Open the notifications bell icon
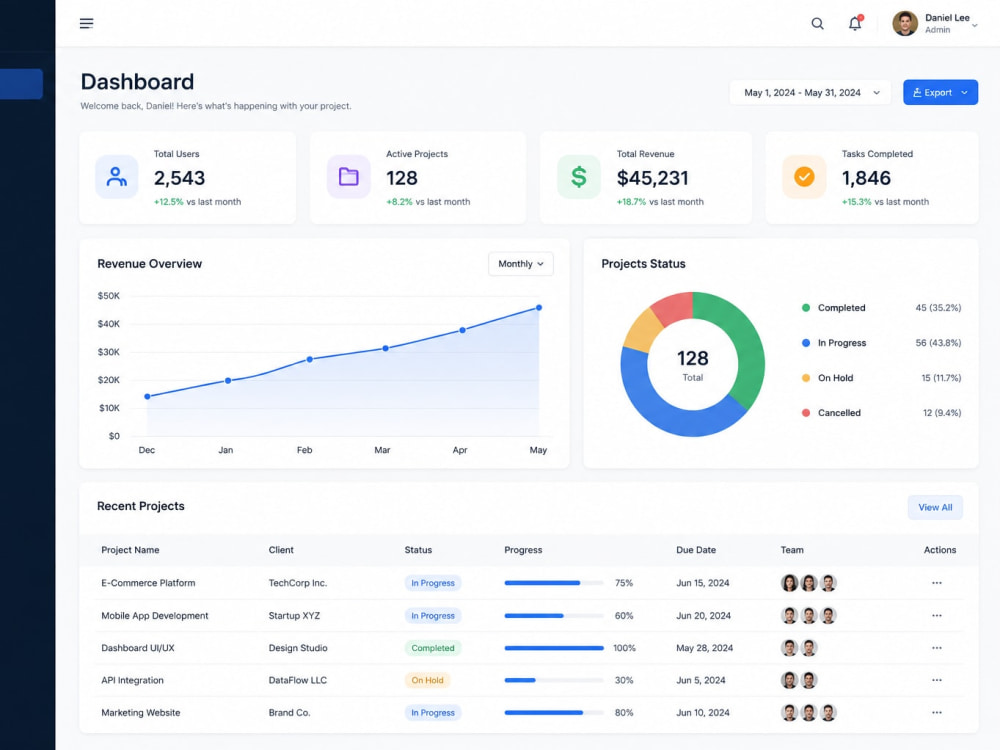Screen dimensions: 1000x750 (855, 24)
